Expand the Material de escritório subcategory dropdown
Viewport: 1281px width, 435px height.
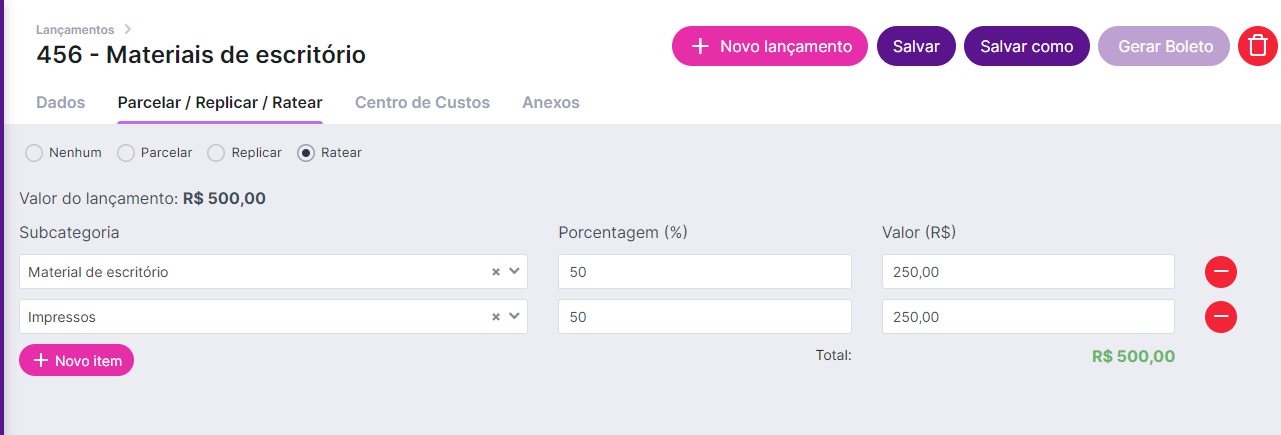[514, 272]
